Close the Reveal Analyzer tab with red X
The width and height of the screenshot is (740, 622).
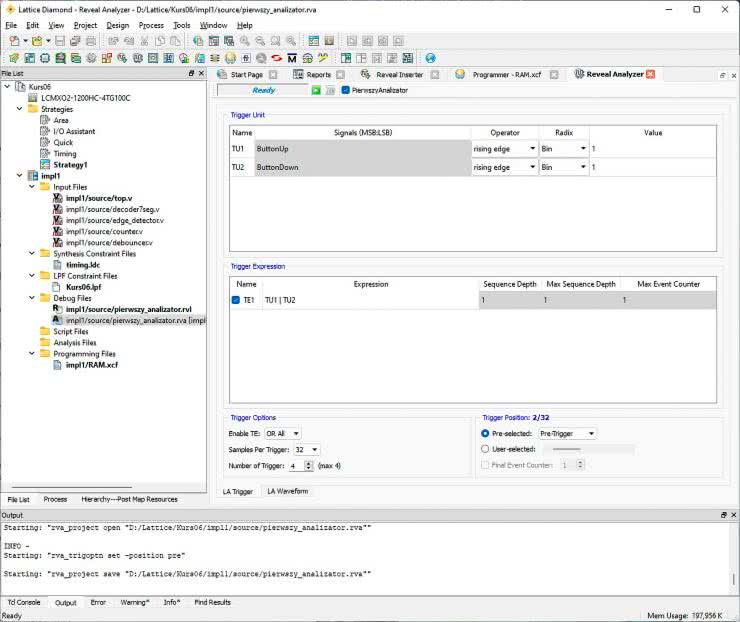[x=651, y=74]
